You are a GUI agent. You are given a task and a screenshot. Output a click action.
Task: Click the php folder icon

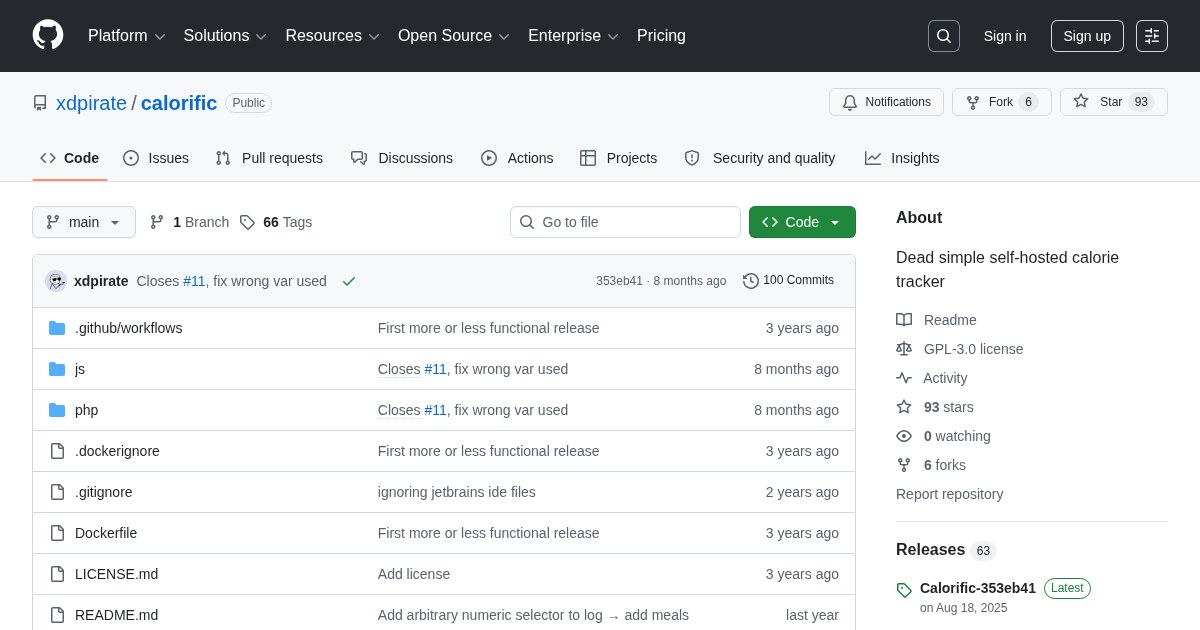(57, 410)
